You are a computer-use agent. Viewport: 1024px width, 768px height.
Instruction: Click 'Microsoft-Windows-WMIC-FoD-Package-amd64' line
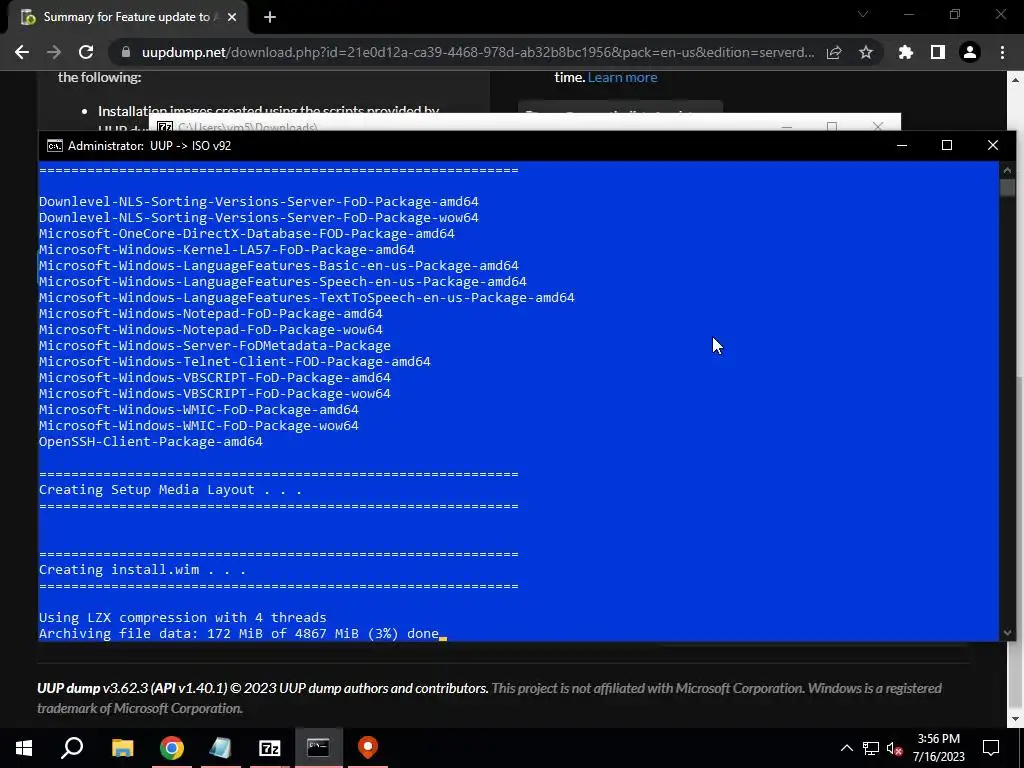click(x=199, y=410)
